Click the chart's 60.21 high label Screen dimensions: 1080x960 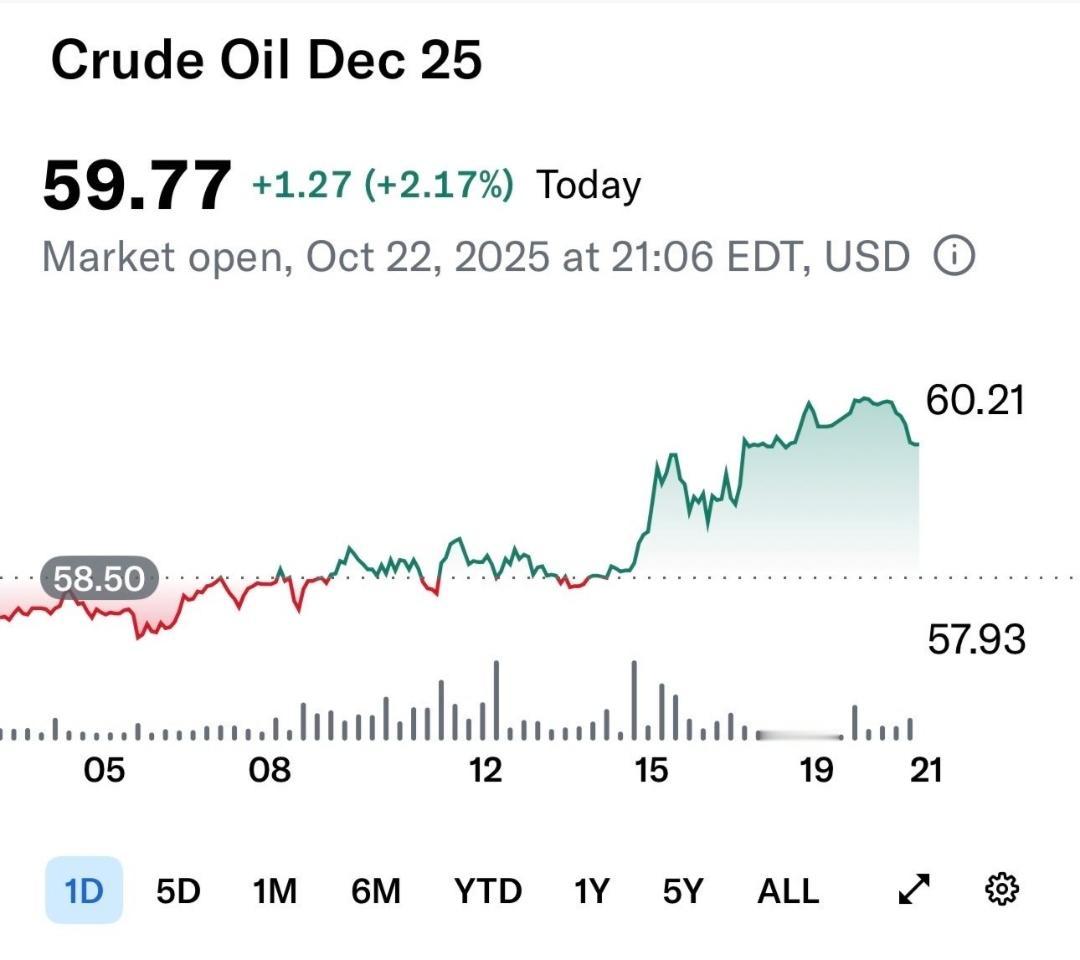click(975, 401)
